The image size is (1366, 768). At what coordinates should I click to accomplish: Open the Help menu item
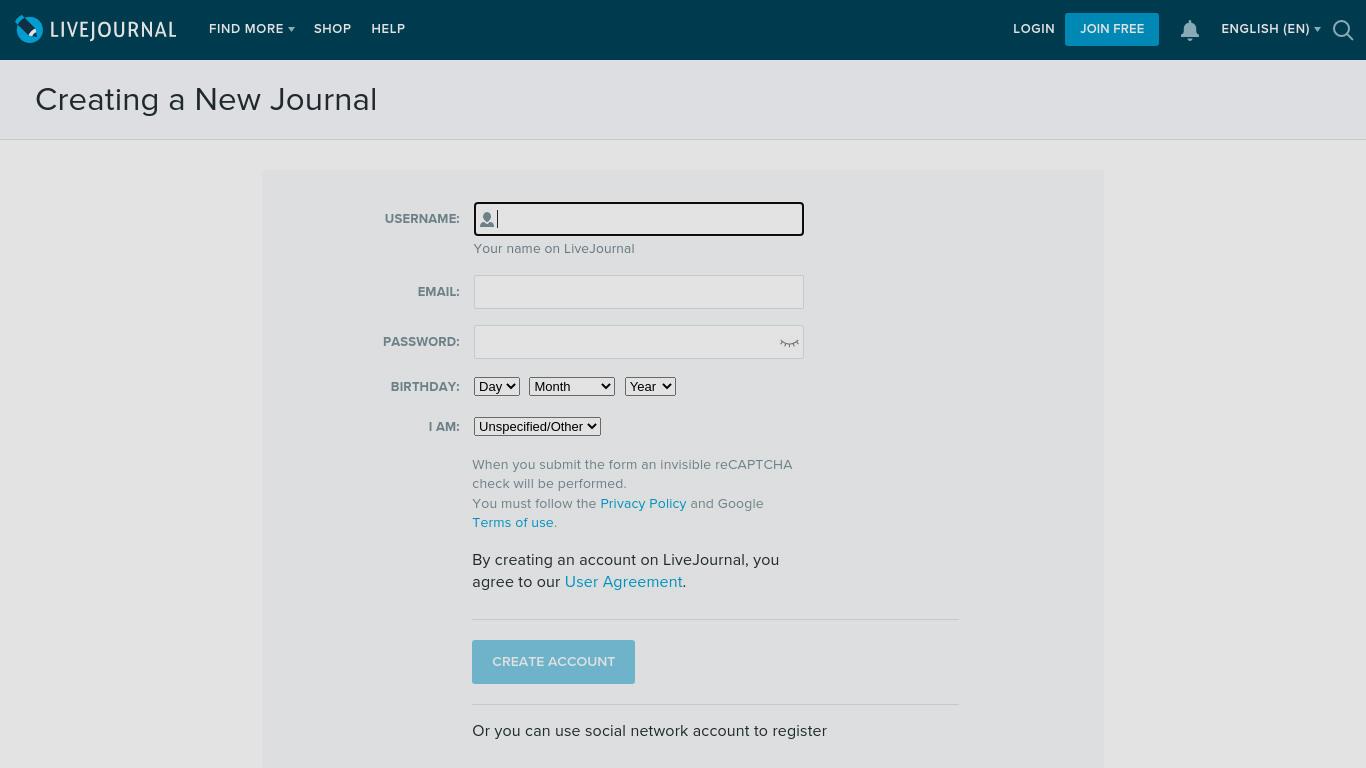(388, 29)
